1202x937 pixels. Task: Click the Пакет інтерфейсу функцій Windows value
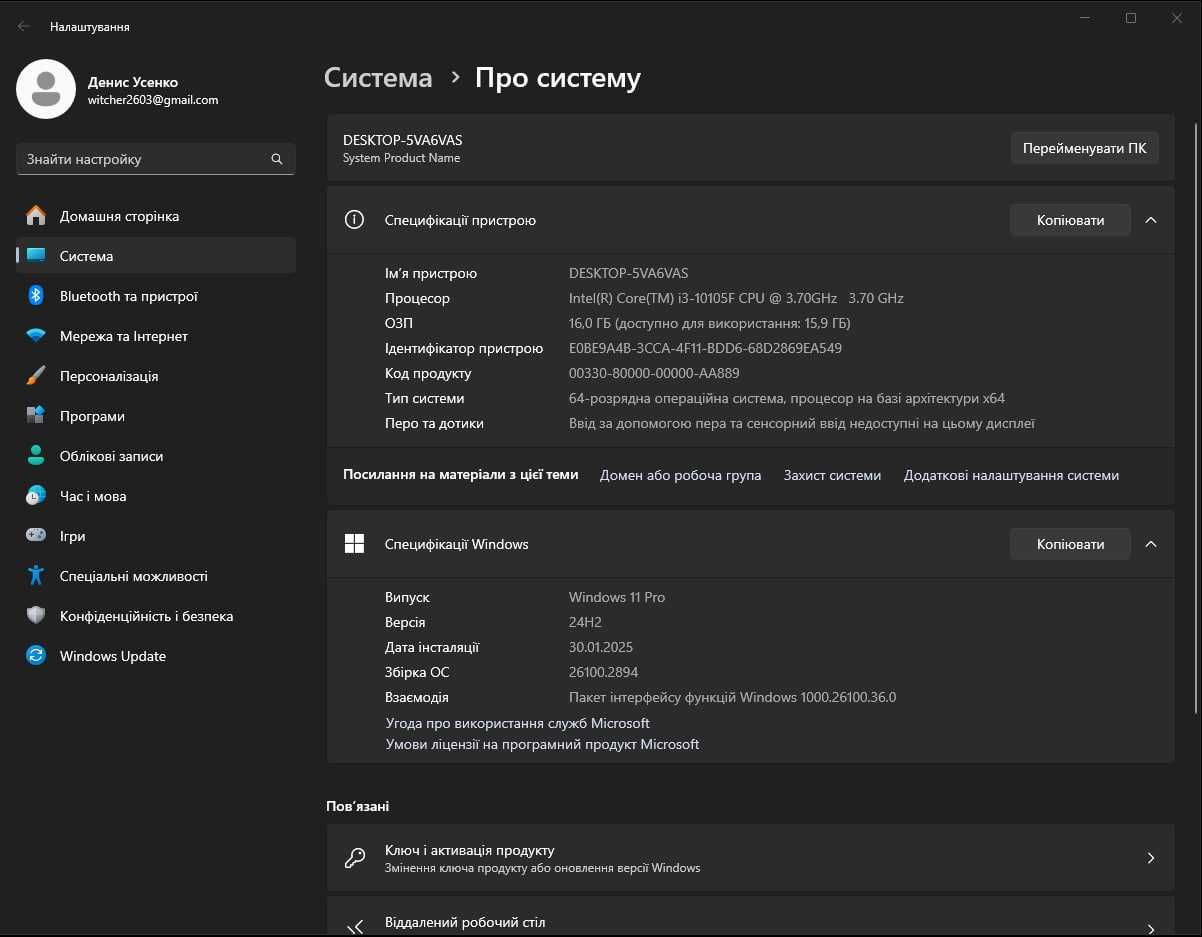point(733,697)
